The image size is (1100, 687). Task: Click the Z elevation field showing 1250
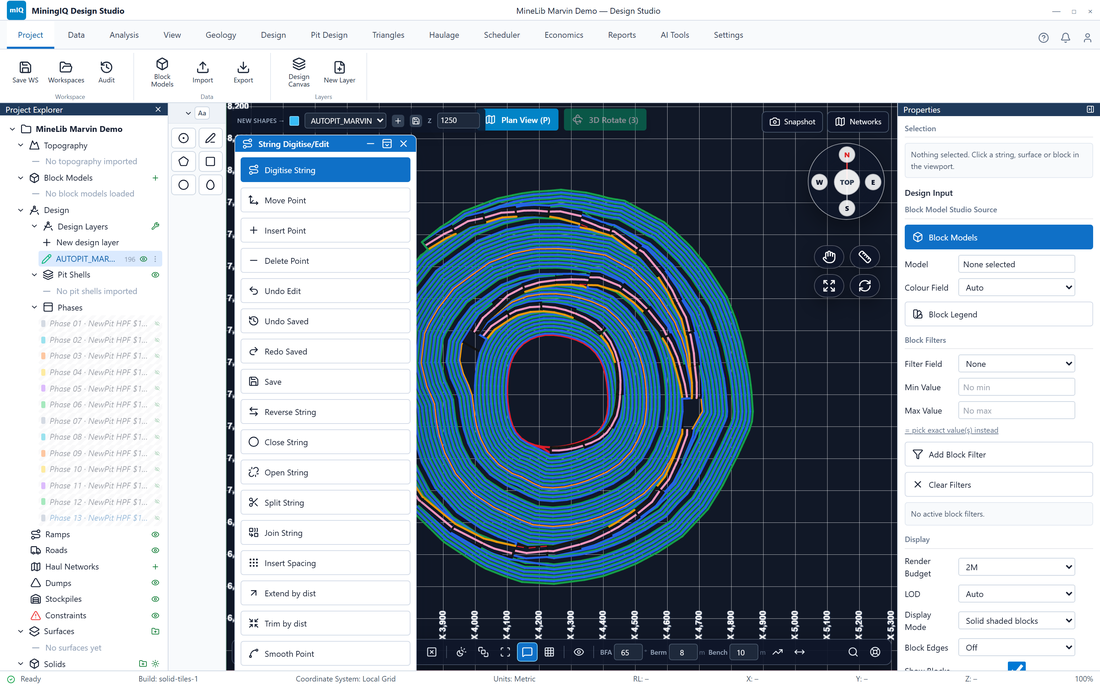coord(458,121)
